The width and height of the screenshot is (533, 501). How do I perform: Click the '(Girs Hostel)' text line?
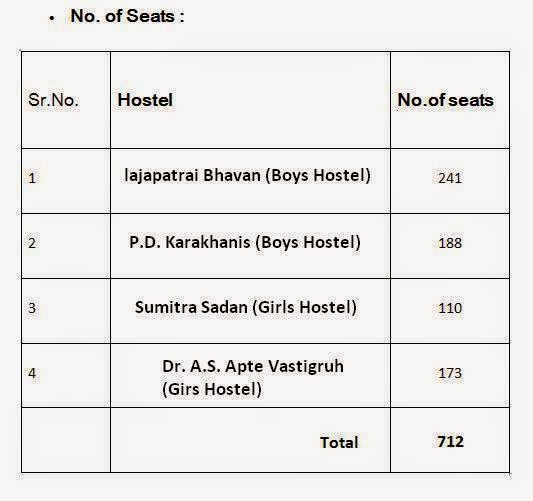pos(212,389)
